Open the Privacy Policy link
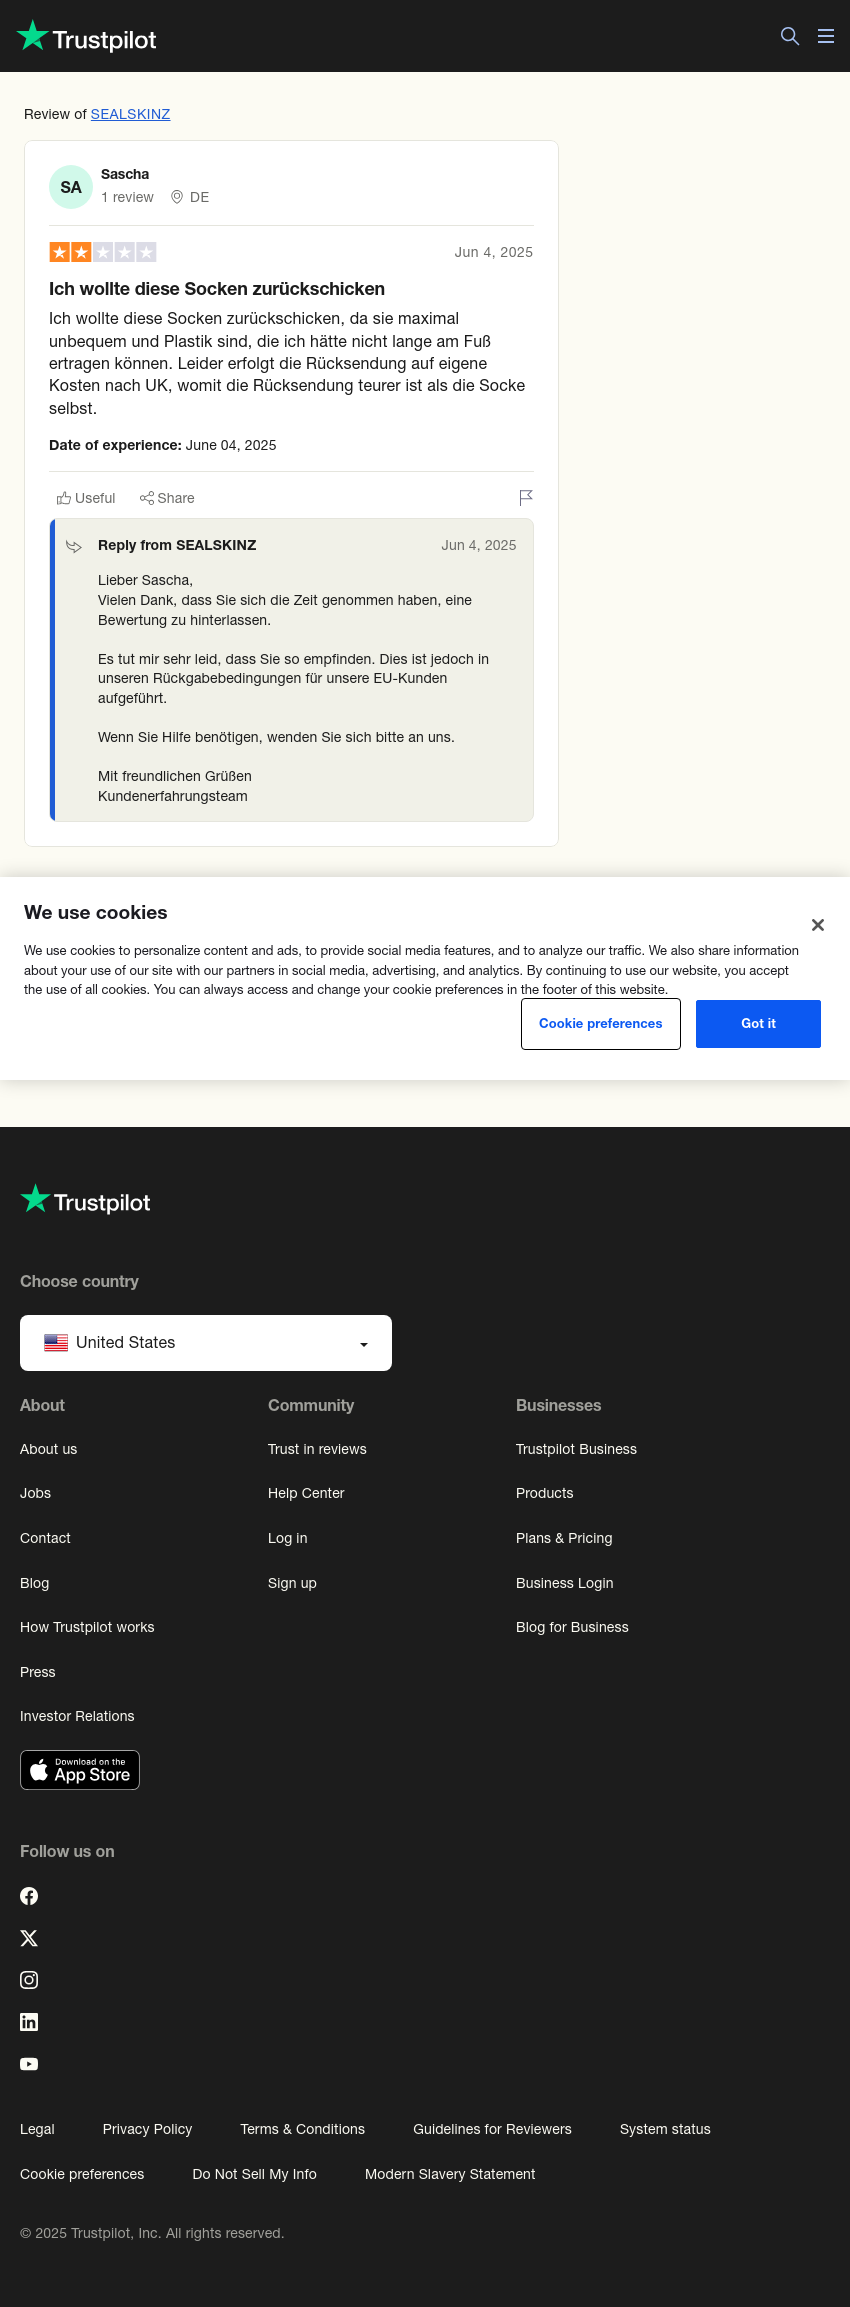Image resolution: width=850 pixels, height=2307 pixels. tap(147, 2129)
